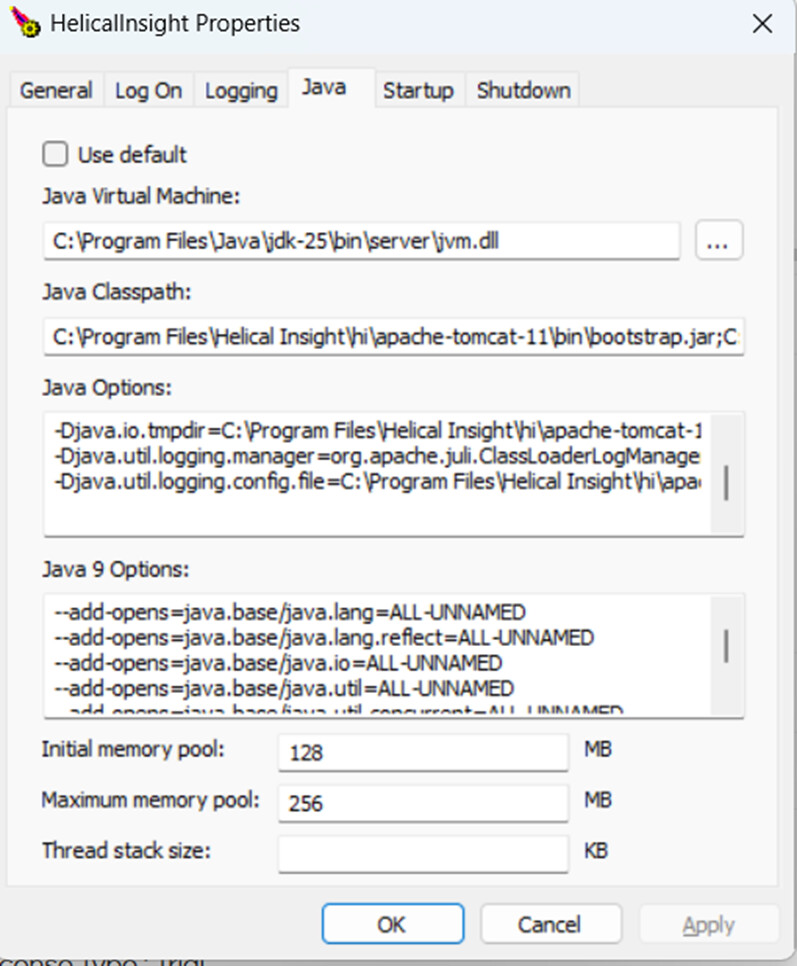Select the Logging tab
Screen dimensions: 797x966
tap(241, 90)
